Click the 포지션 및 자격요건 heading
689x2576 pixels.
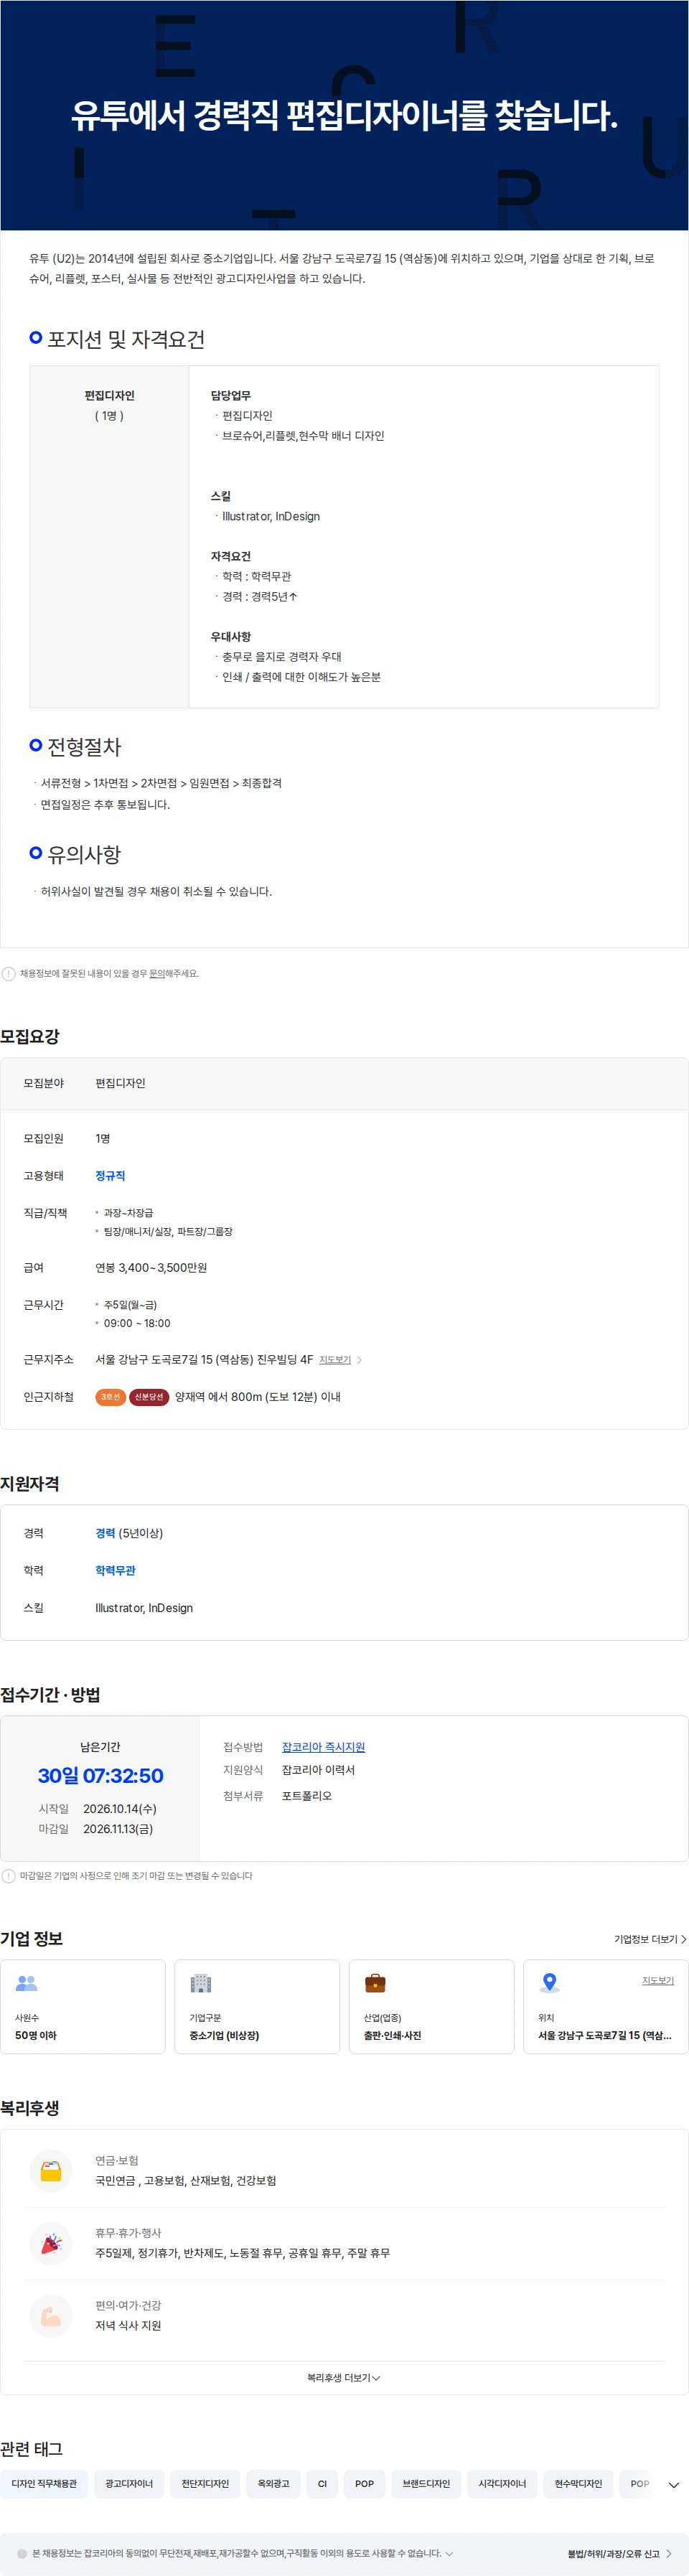tap(126, 339)
